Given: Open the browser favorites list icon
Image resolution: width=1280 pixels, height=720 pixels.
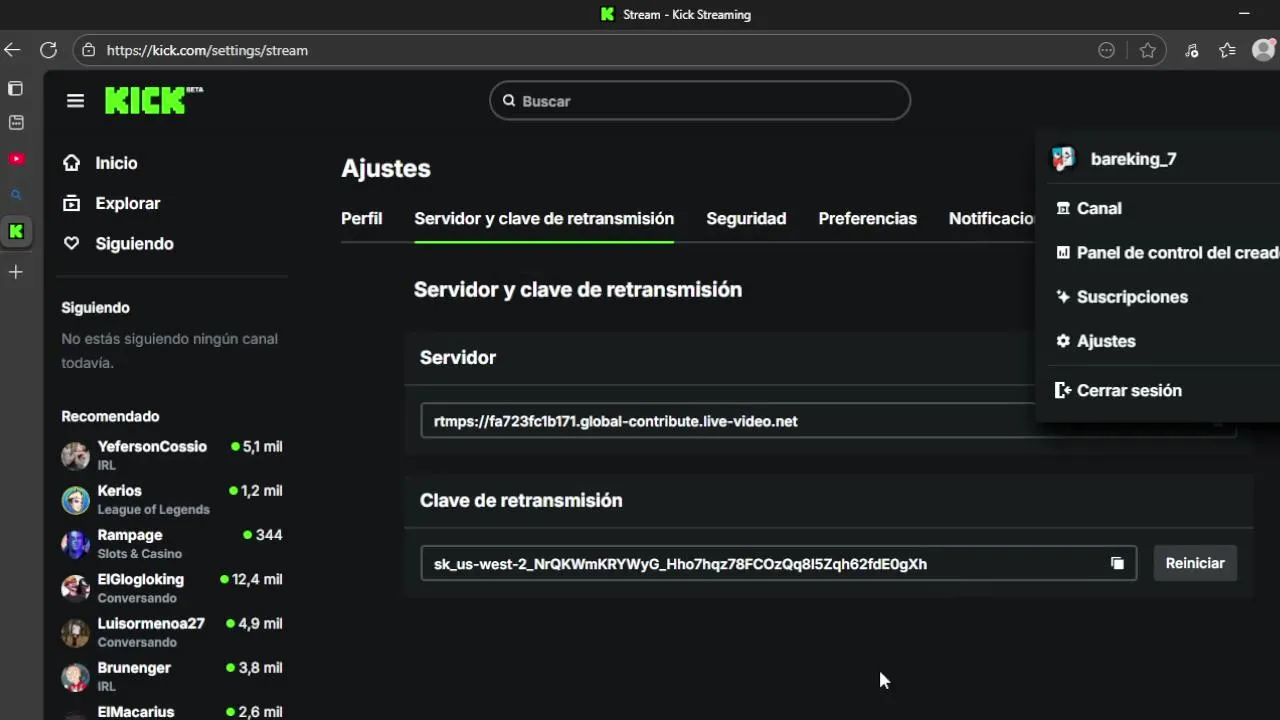Looking at the screenshot, I should point(1227,50).
